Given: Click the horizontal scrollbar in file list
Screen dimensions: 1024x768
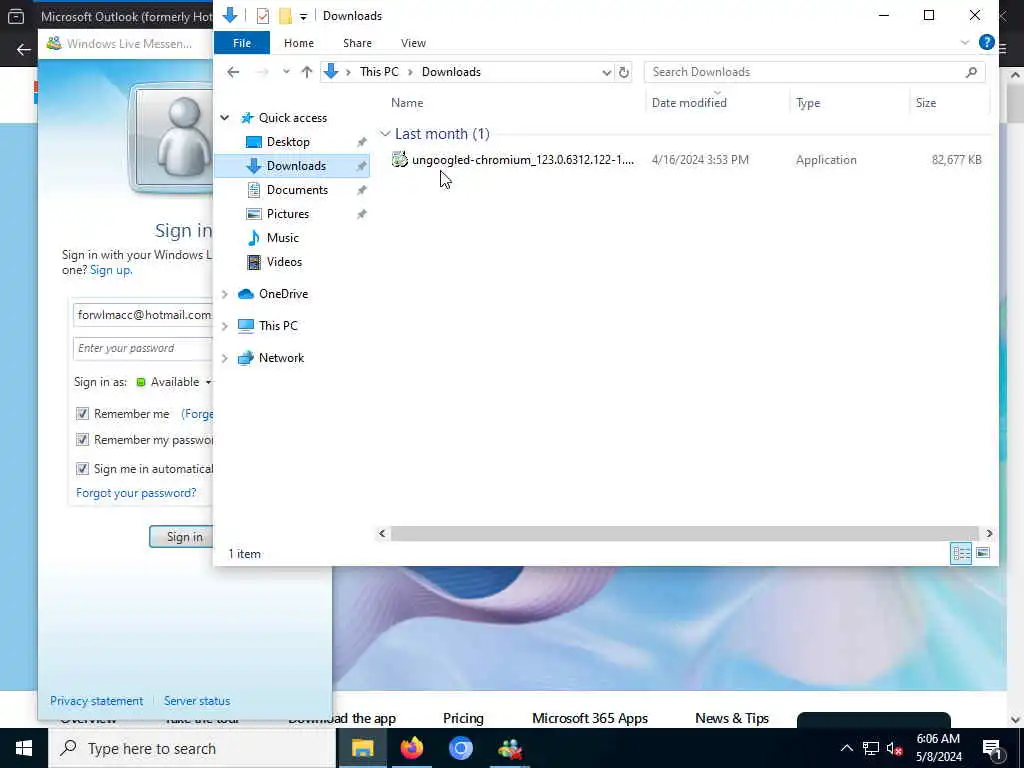Looking at the screenshot, I should coord(684,534).
